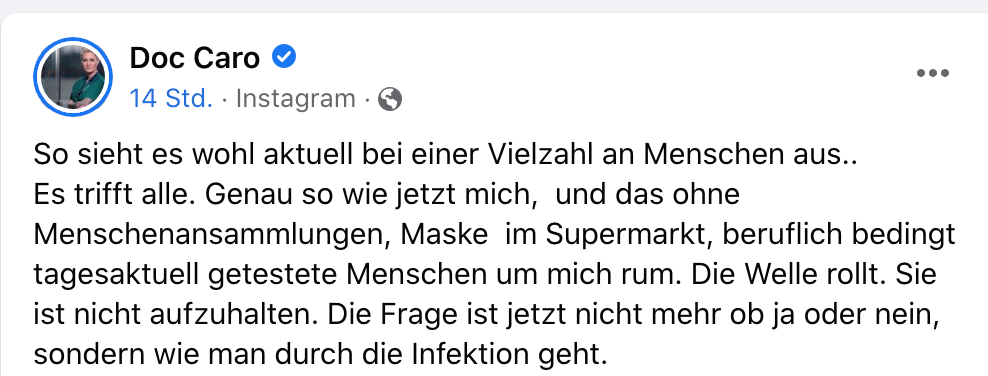Click the sentence 'Es trifft alle.'
Screen dimensions: 988x376
115,195
